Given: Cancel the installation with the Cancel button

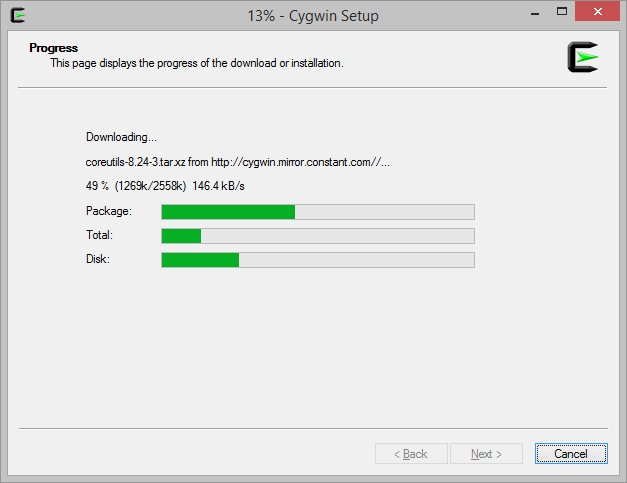Looking at the screenshot, I should click(x=571, y=453).
